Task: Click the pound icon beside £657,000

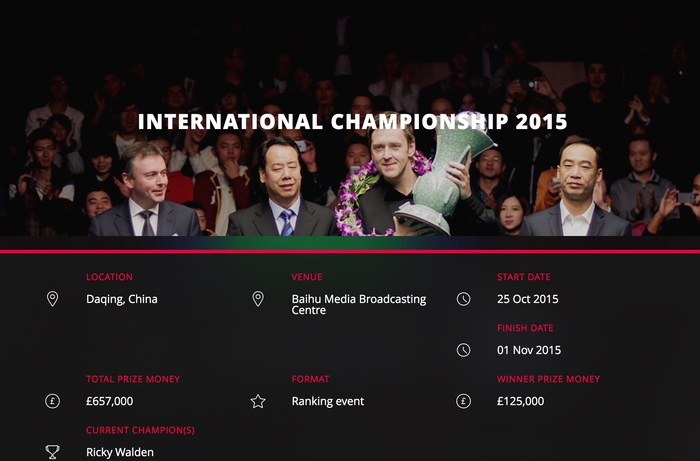Action: (x=52, y=401)
